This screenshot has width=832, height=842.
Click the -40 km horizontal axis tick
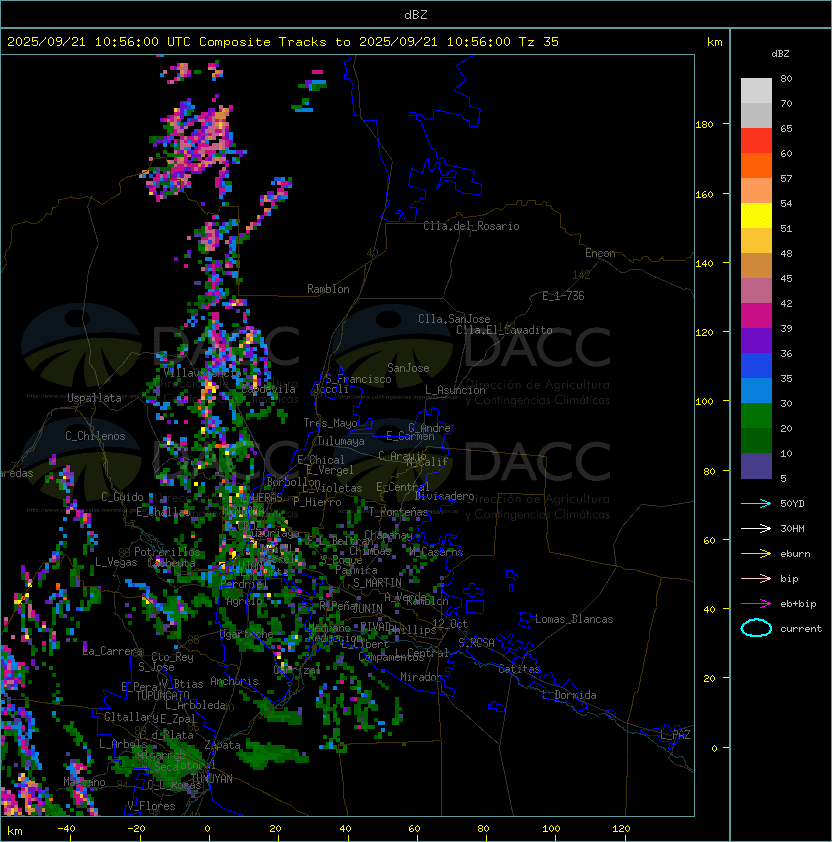[x=66, y=829]
